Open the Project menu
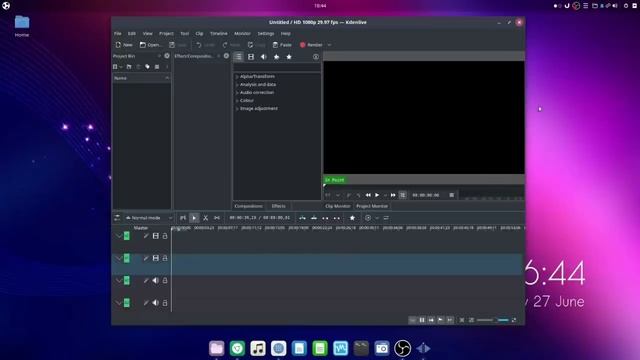The height and width of the screenshot is (360, 640). (x=166, y=33)
